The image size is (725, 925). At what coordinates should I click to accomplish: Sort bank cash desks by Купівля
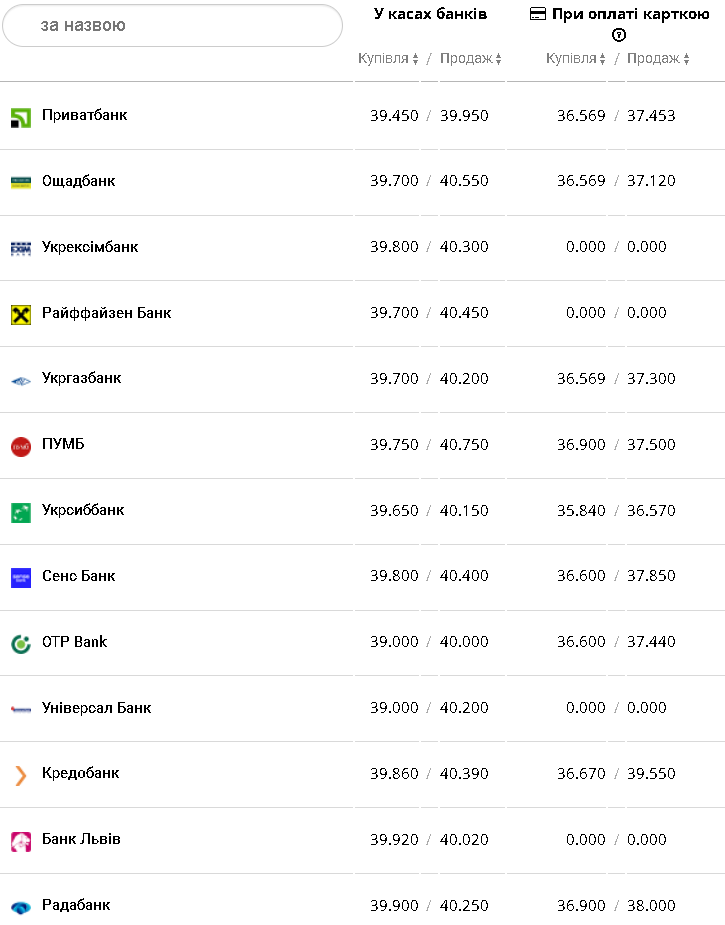click(x=388, y=59)
